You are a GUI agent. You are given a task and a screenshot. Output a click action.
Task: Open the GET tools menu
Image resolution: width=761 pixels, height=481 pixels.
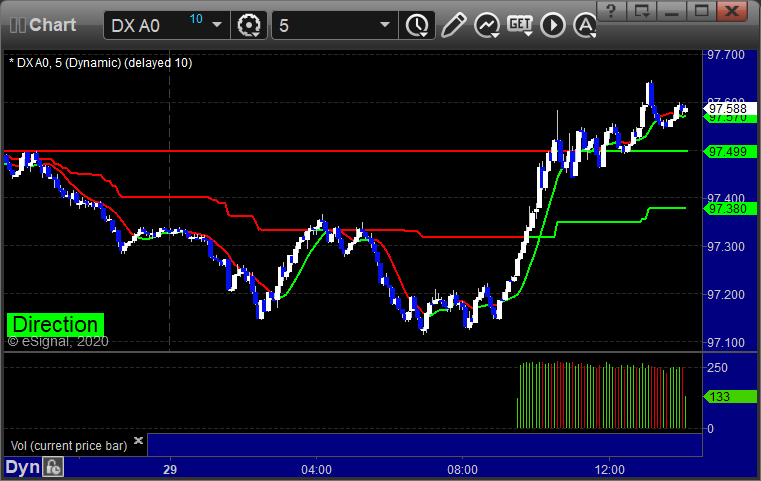click(520, 25)
